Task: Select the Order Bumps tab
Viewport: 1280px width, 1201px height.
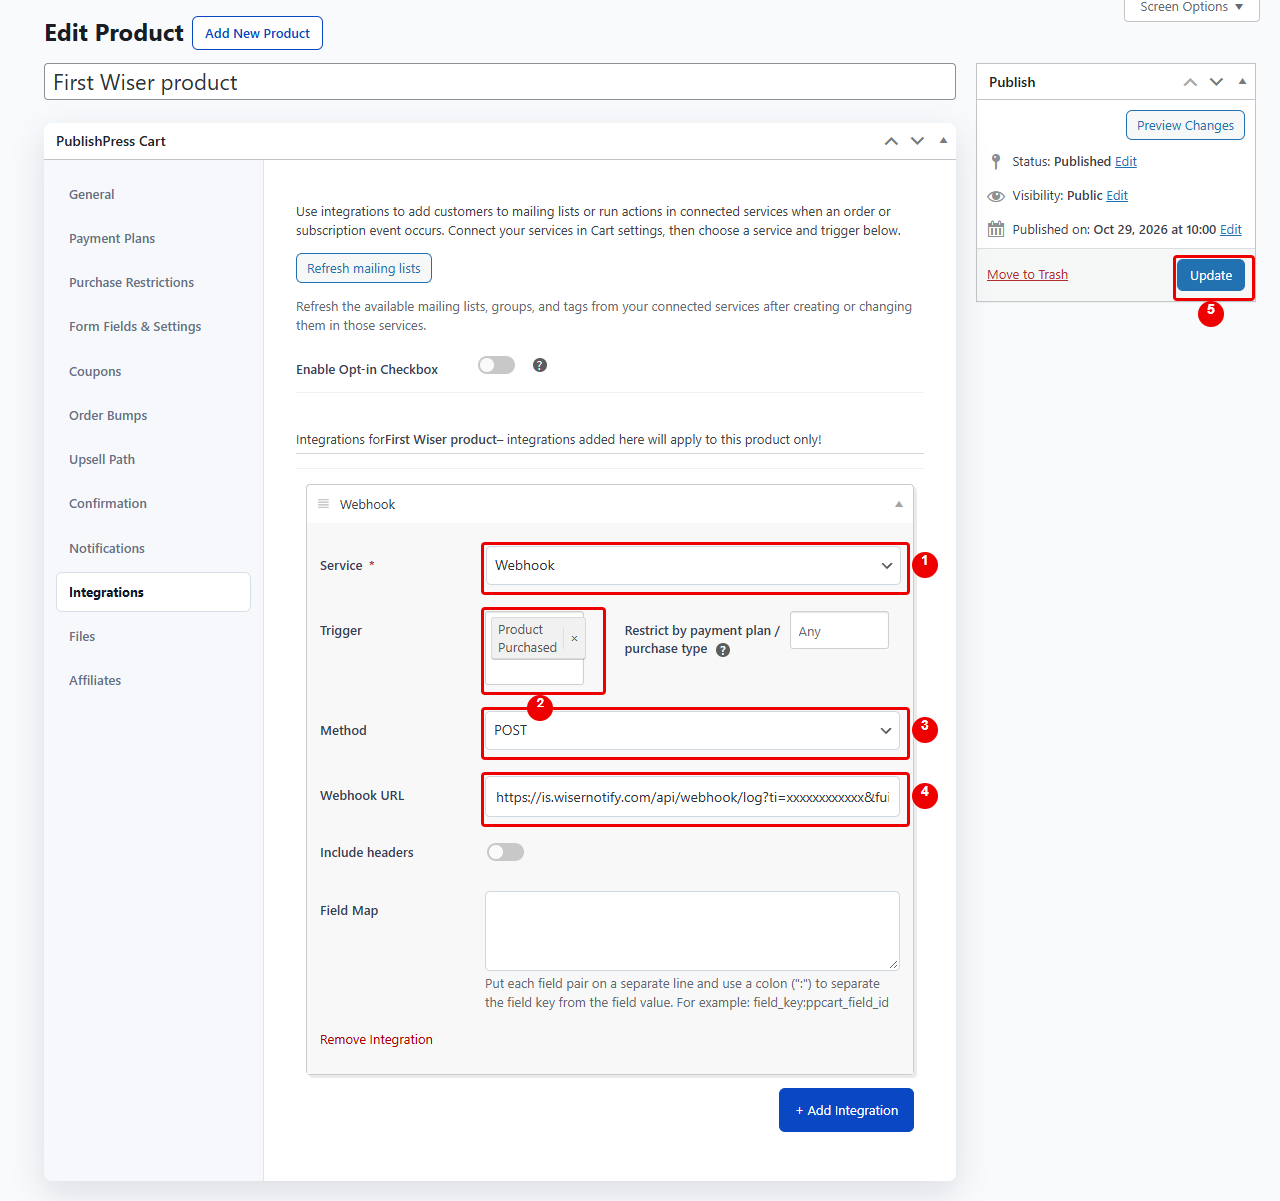Action: pos(108,415)
